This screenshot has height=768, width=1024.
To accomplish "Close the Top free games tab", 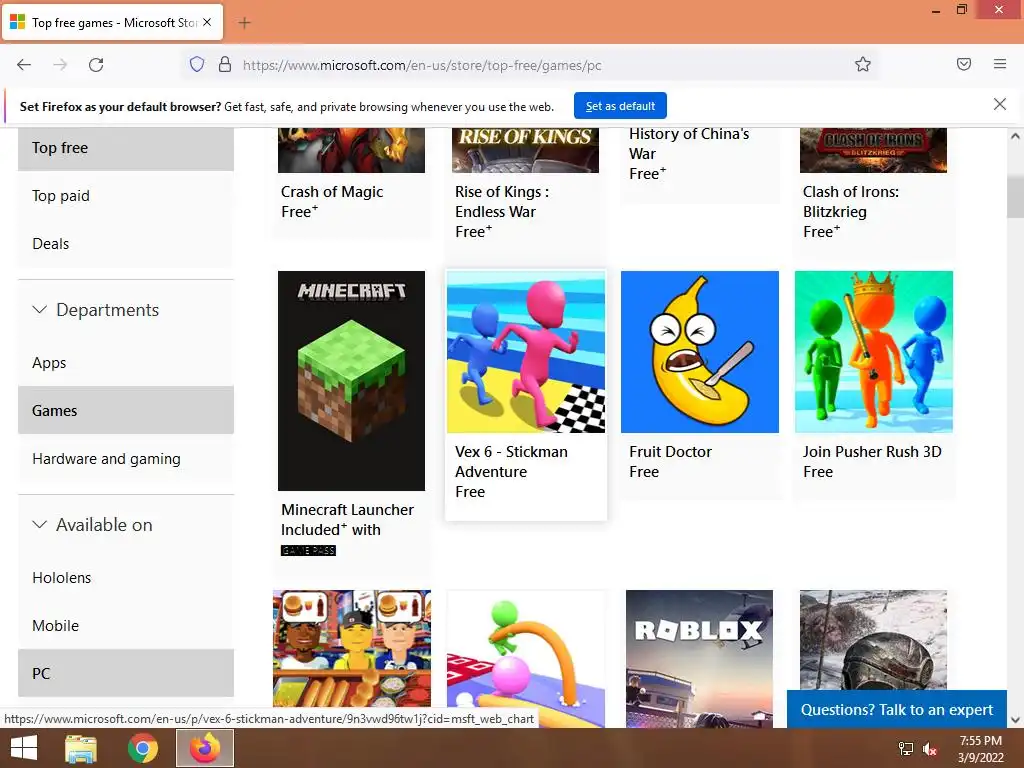I will (207, 22).
